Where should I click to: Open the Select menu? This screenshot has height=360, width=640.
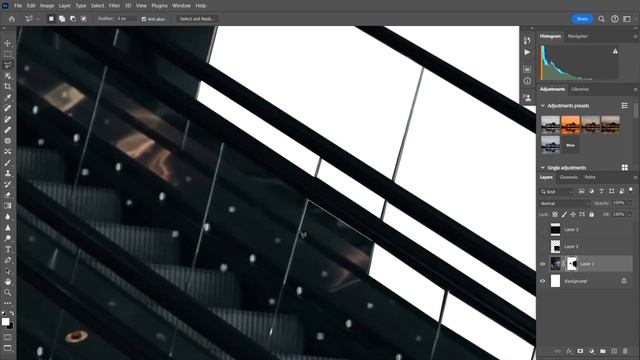98,6
